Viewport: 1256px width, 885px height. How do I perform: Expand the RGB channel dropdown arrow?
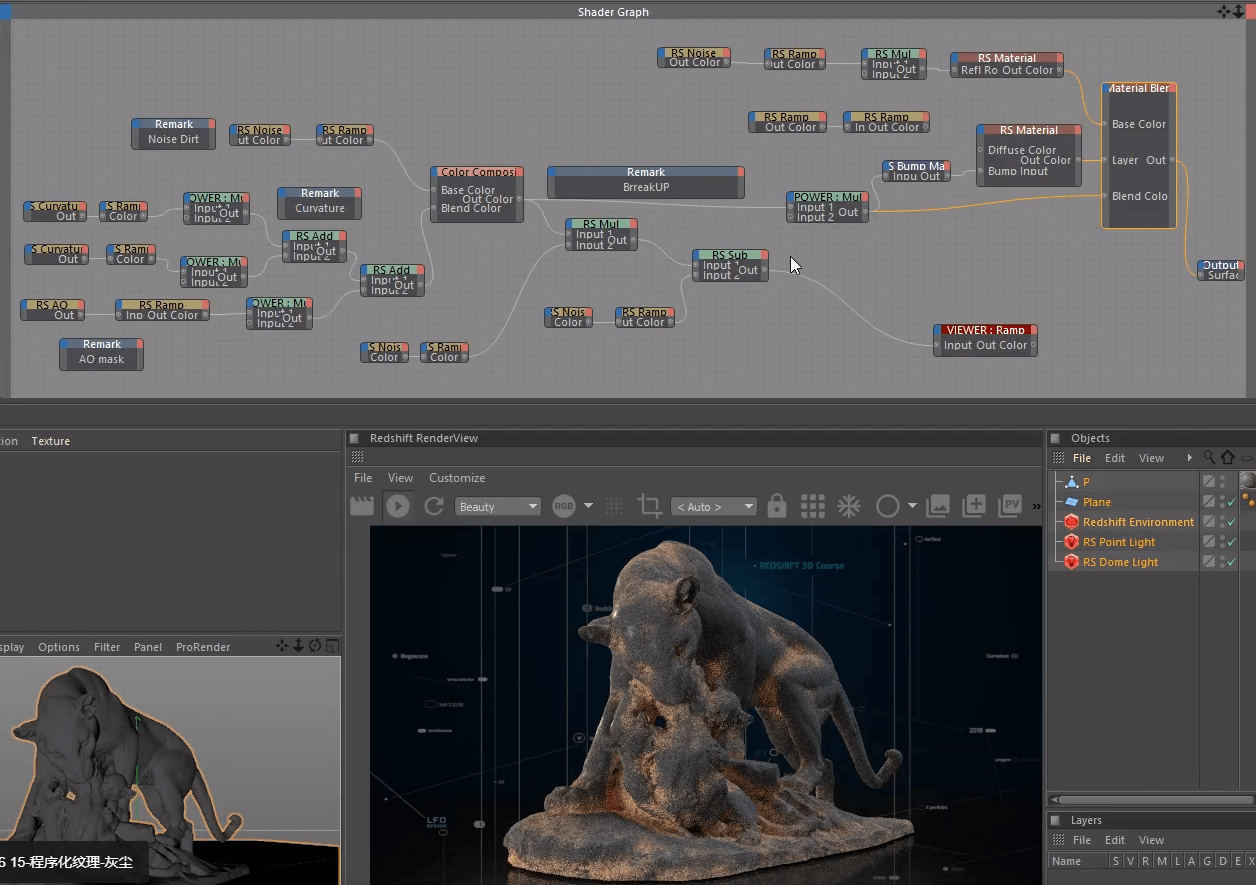(x=589, y=507)
